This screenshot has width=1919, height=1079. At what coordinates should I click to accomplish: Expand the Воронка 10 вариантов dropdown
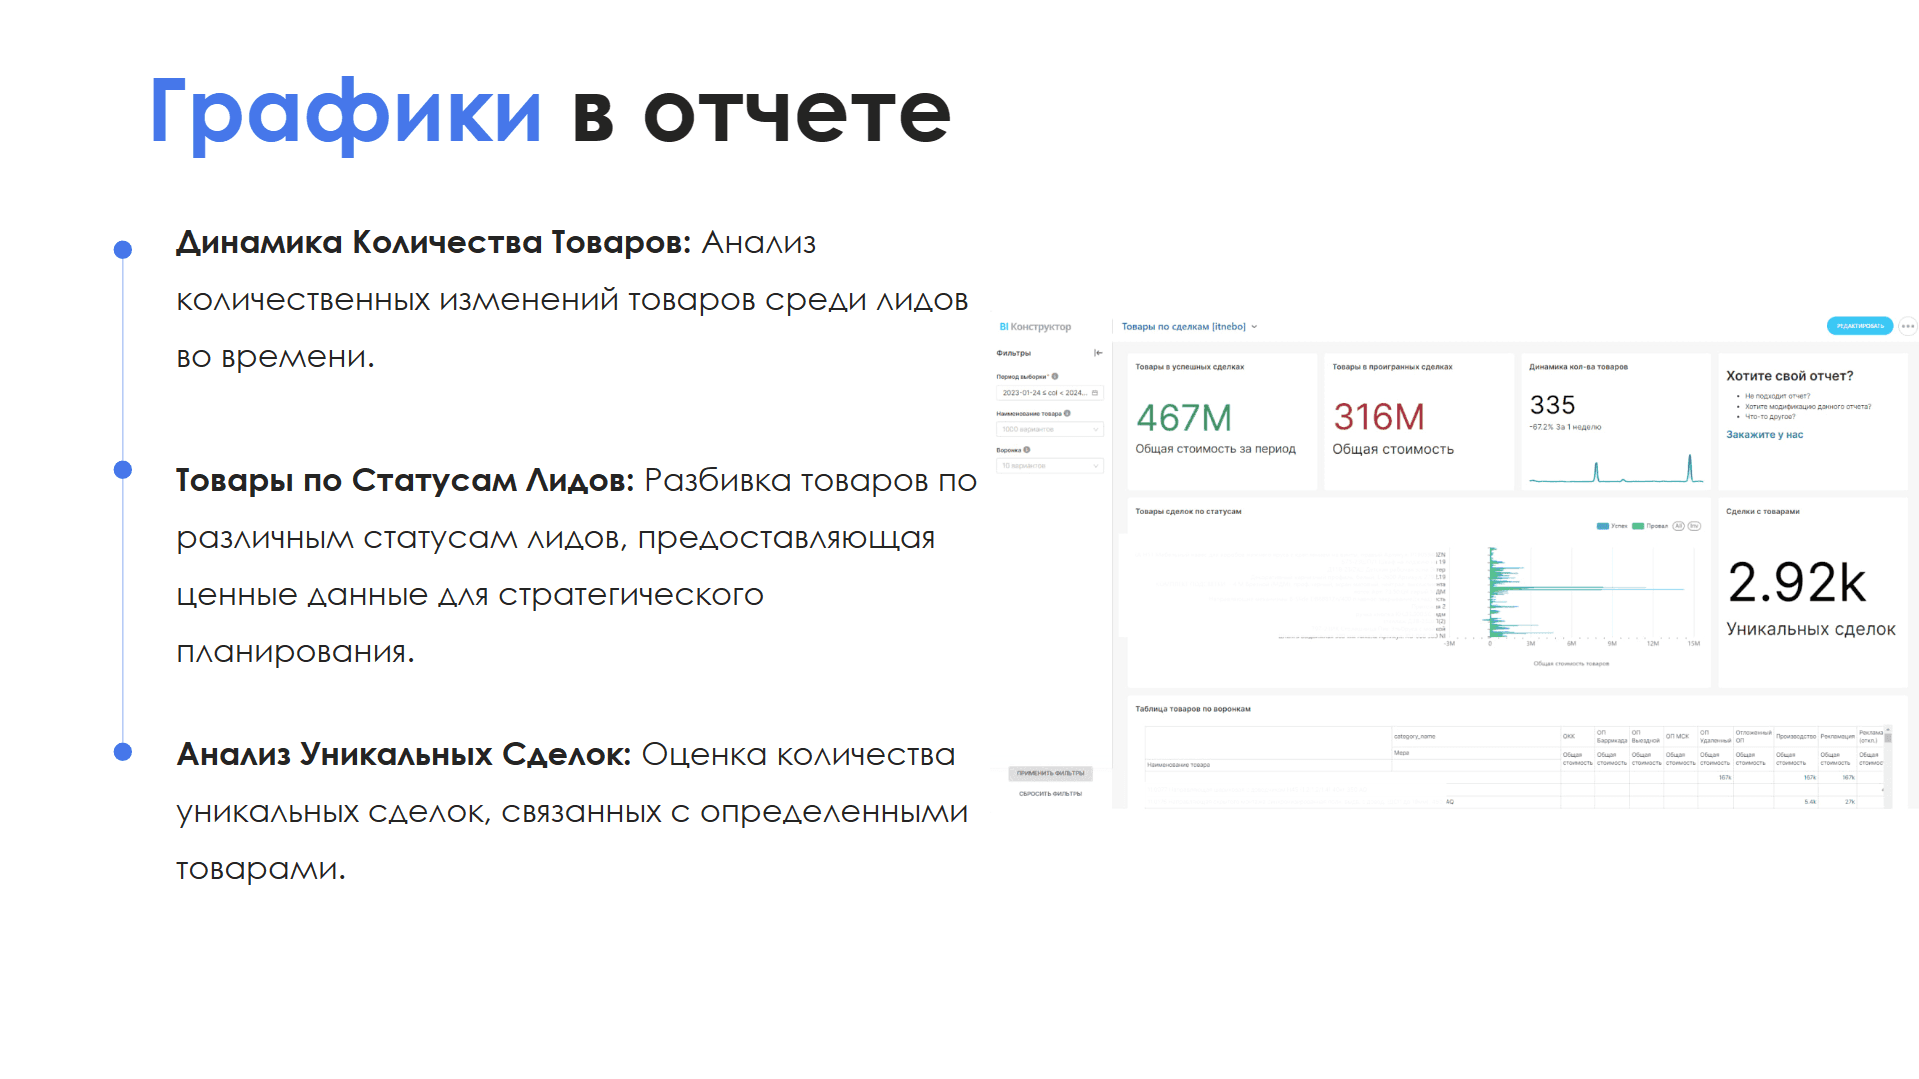(1050, 466)
